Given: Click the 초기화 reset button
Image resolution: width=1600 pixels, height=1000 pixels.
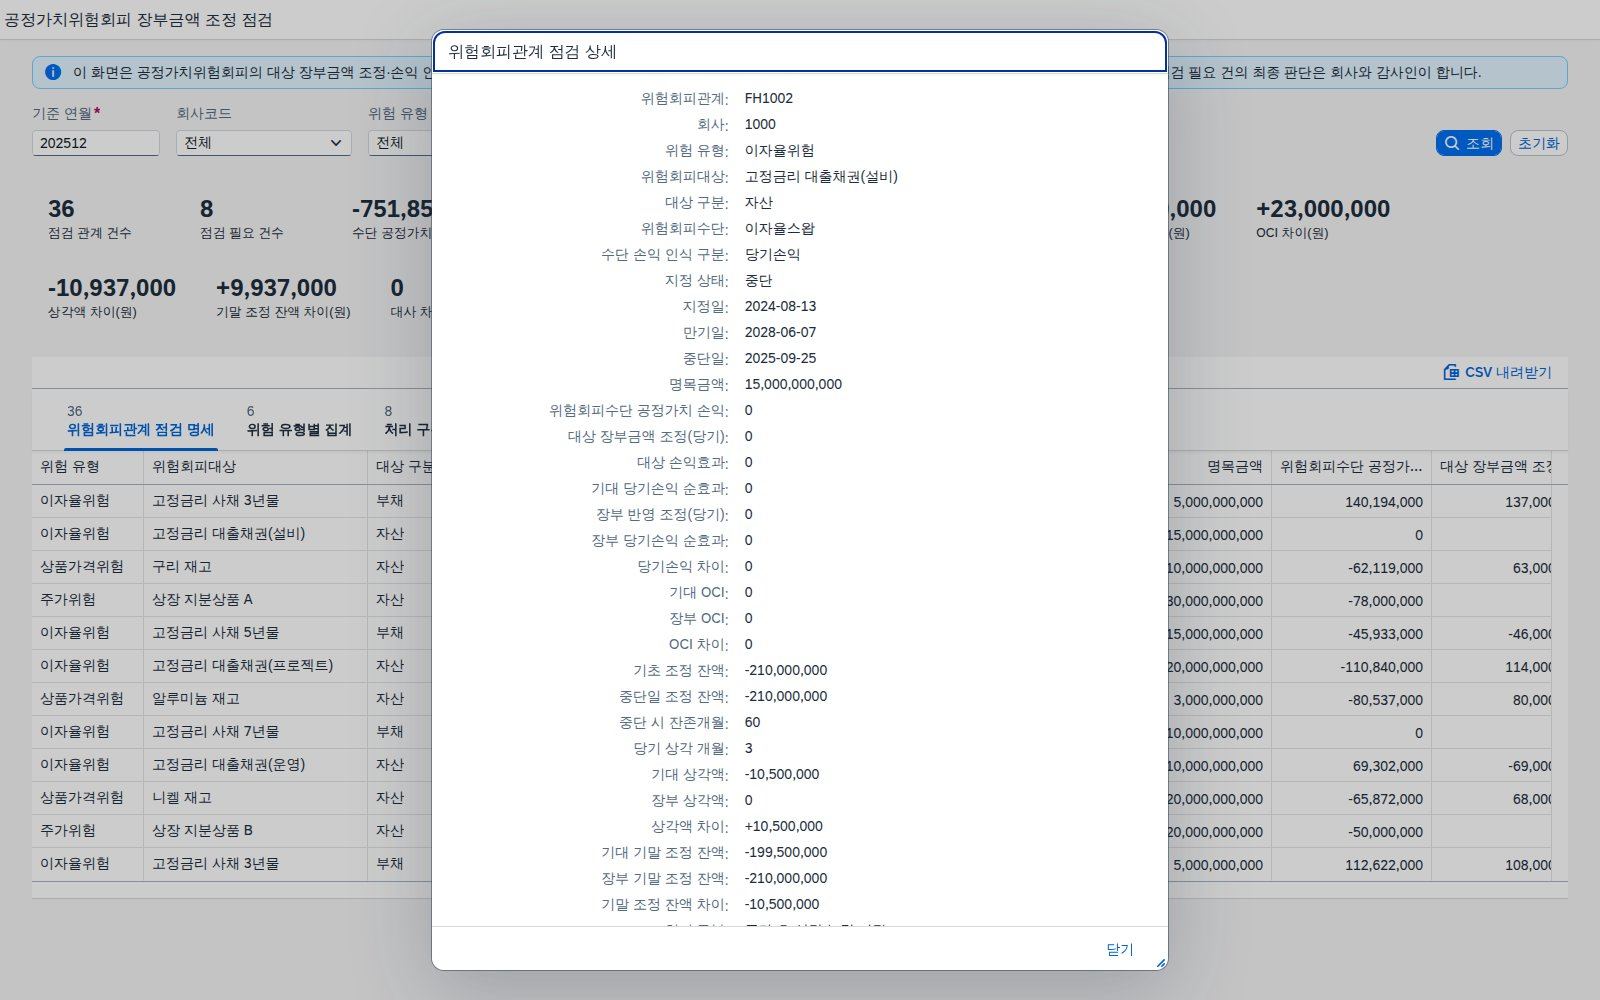Looking at the screenshot, I should [x=1538, y=143].
